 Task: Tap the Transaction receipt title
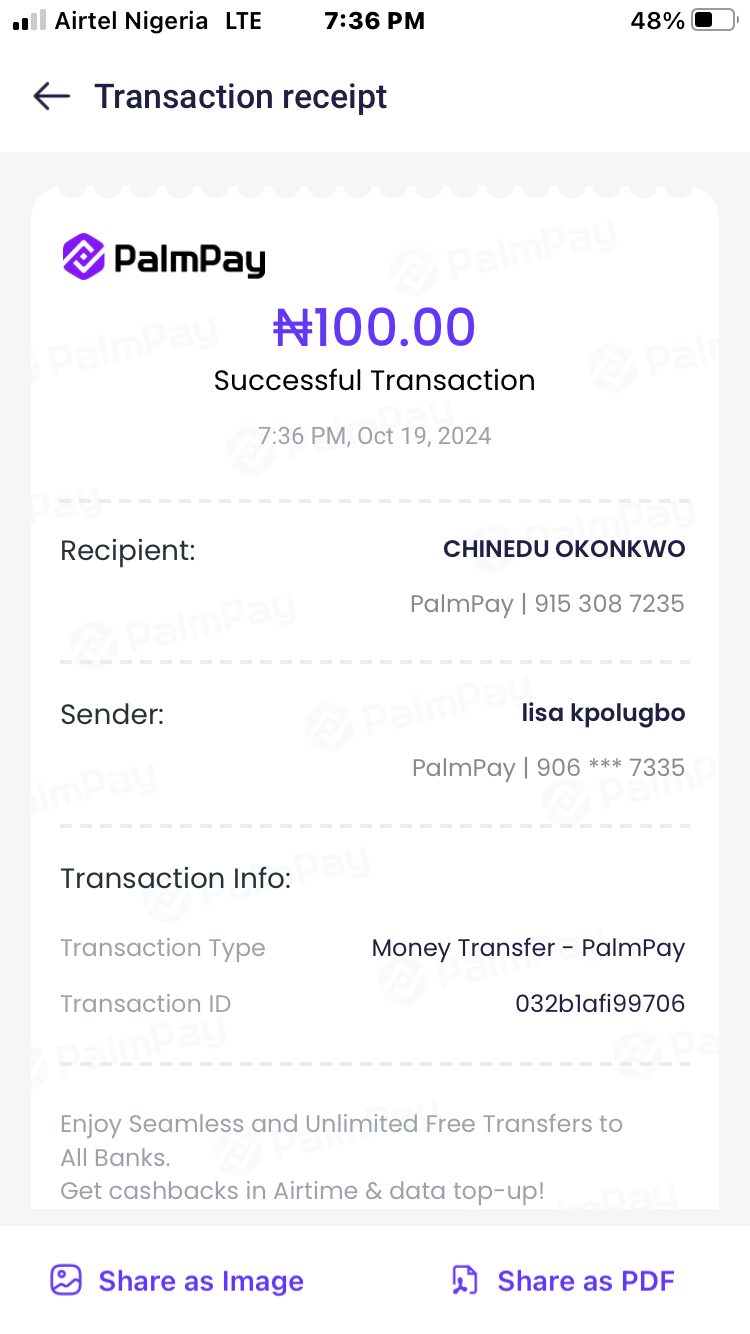coord(240,97)
